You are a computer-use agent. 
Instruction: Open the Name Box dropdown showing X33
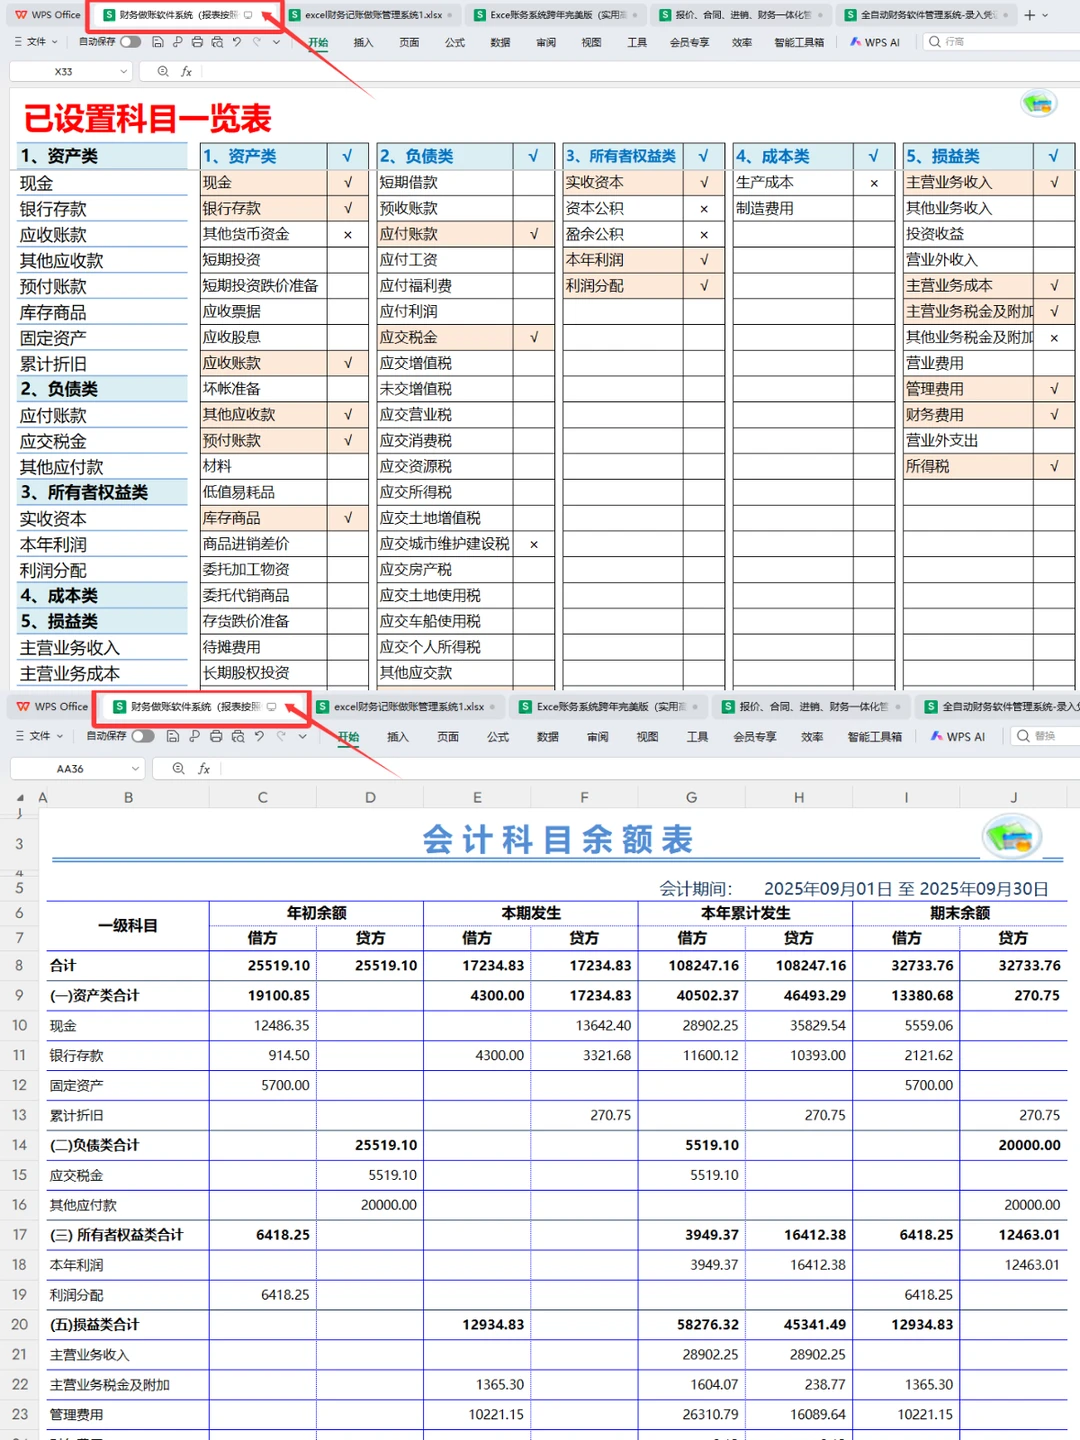pyautogui.click(x=120, y=71)
